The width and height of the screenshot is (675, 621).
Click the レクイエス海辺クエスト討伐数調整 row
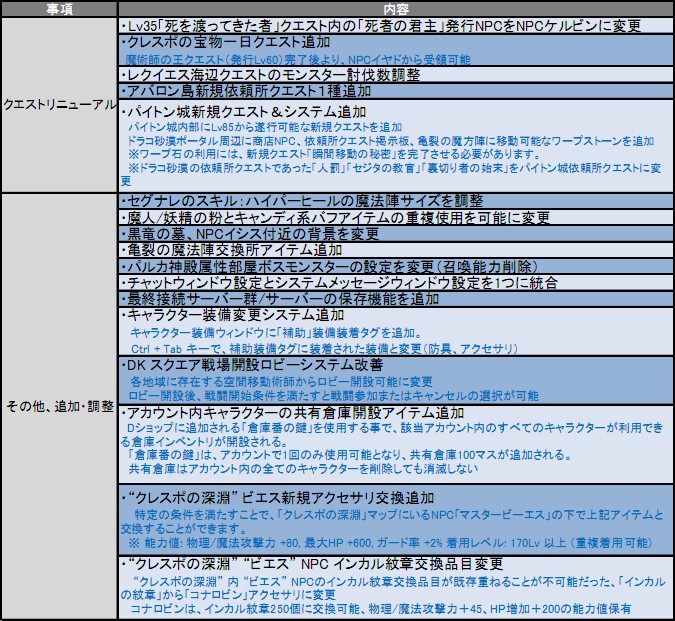pos(396,75)
